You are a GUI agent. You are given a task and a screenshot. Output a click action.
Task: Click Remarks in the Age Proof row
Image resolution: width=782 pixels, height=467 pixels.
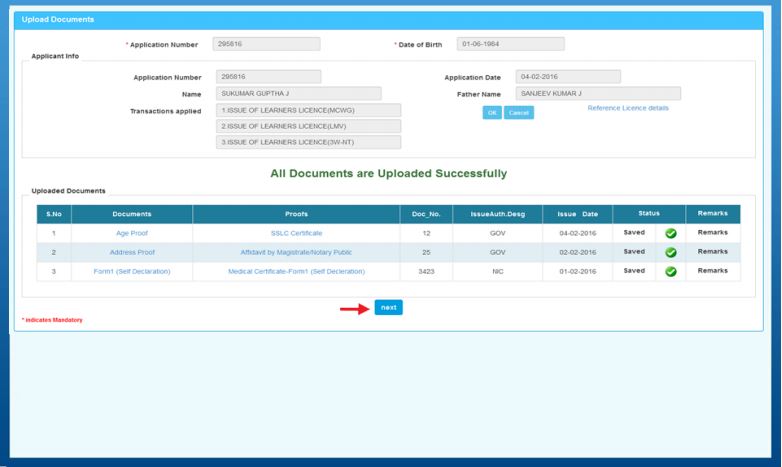tap(712, 233)
